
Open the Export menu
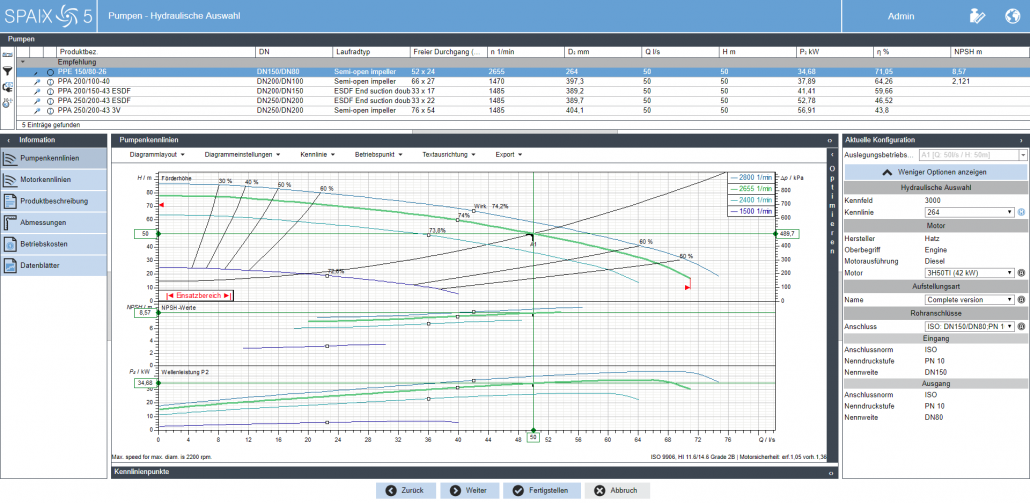(508, 155)
